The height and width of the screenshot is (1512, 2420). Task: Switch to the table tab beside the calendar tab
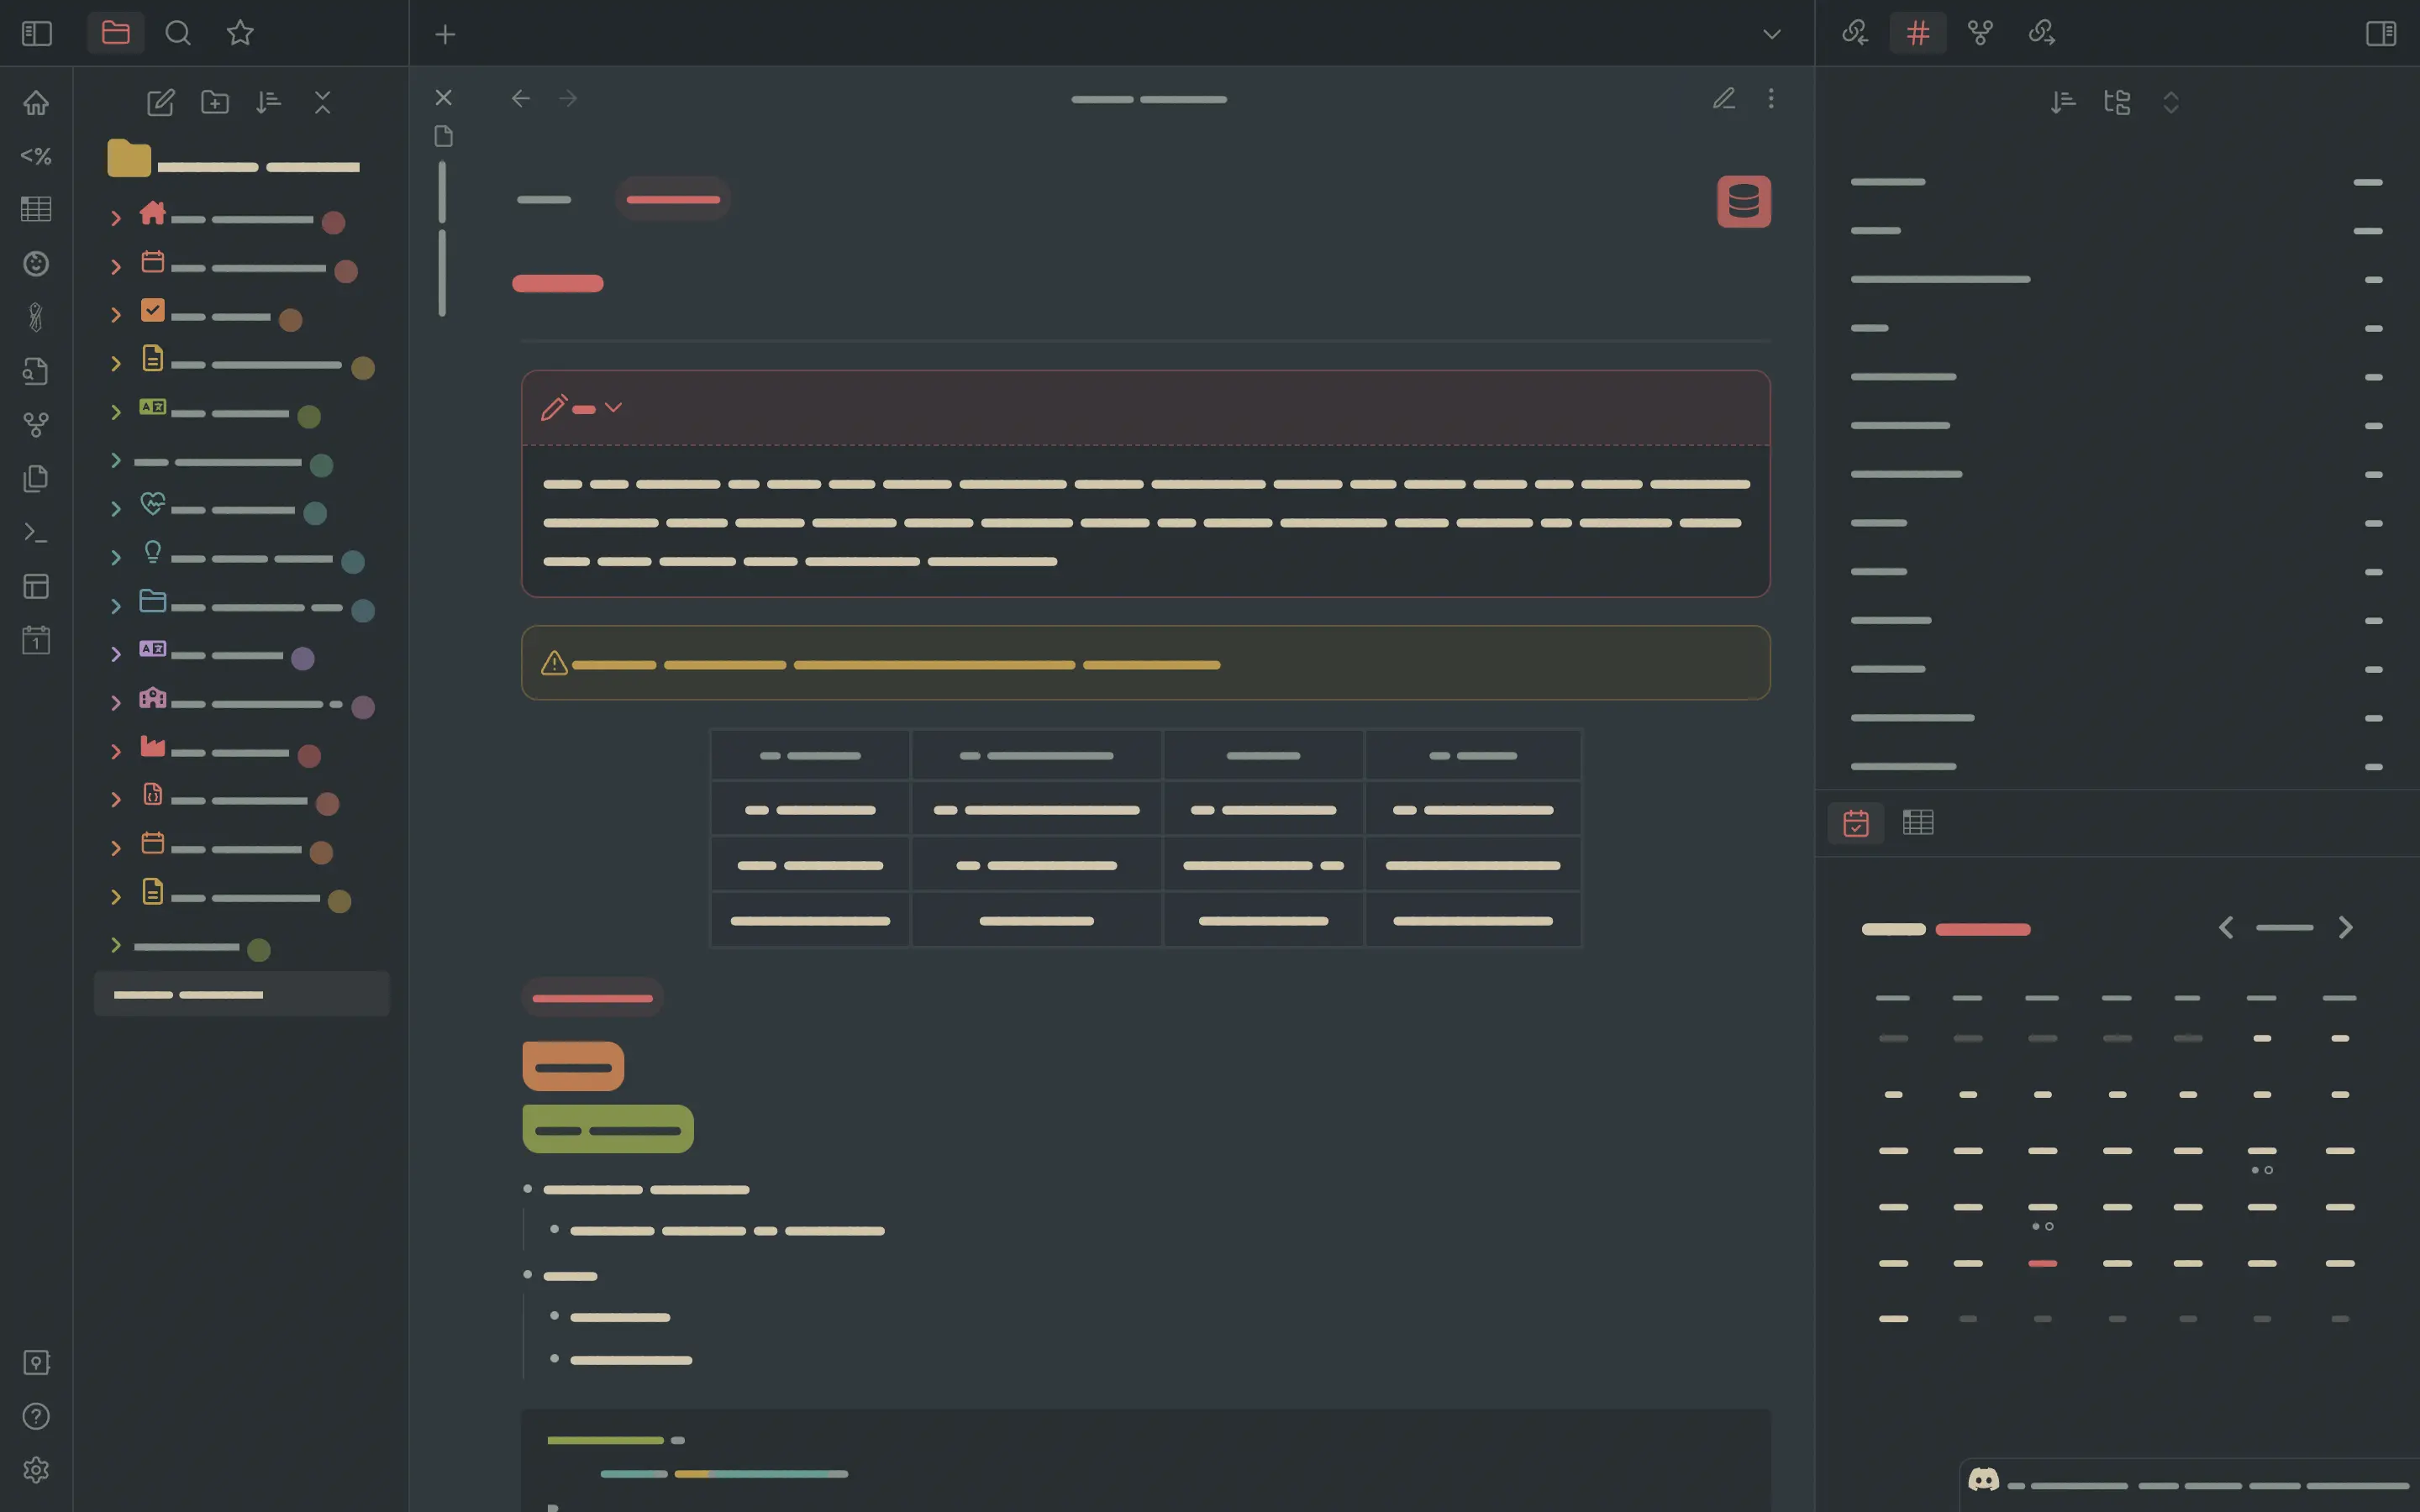click(x=1917, y=822)
